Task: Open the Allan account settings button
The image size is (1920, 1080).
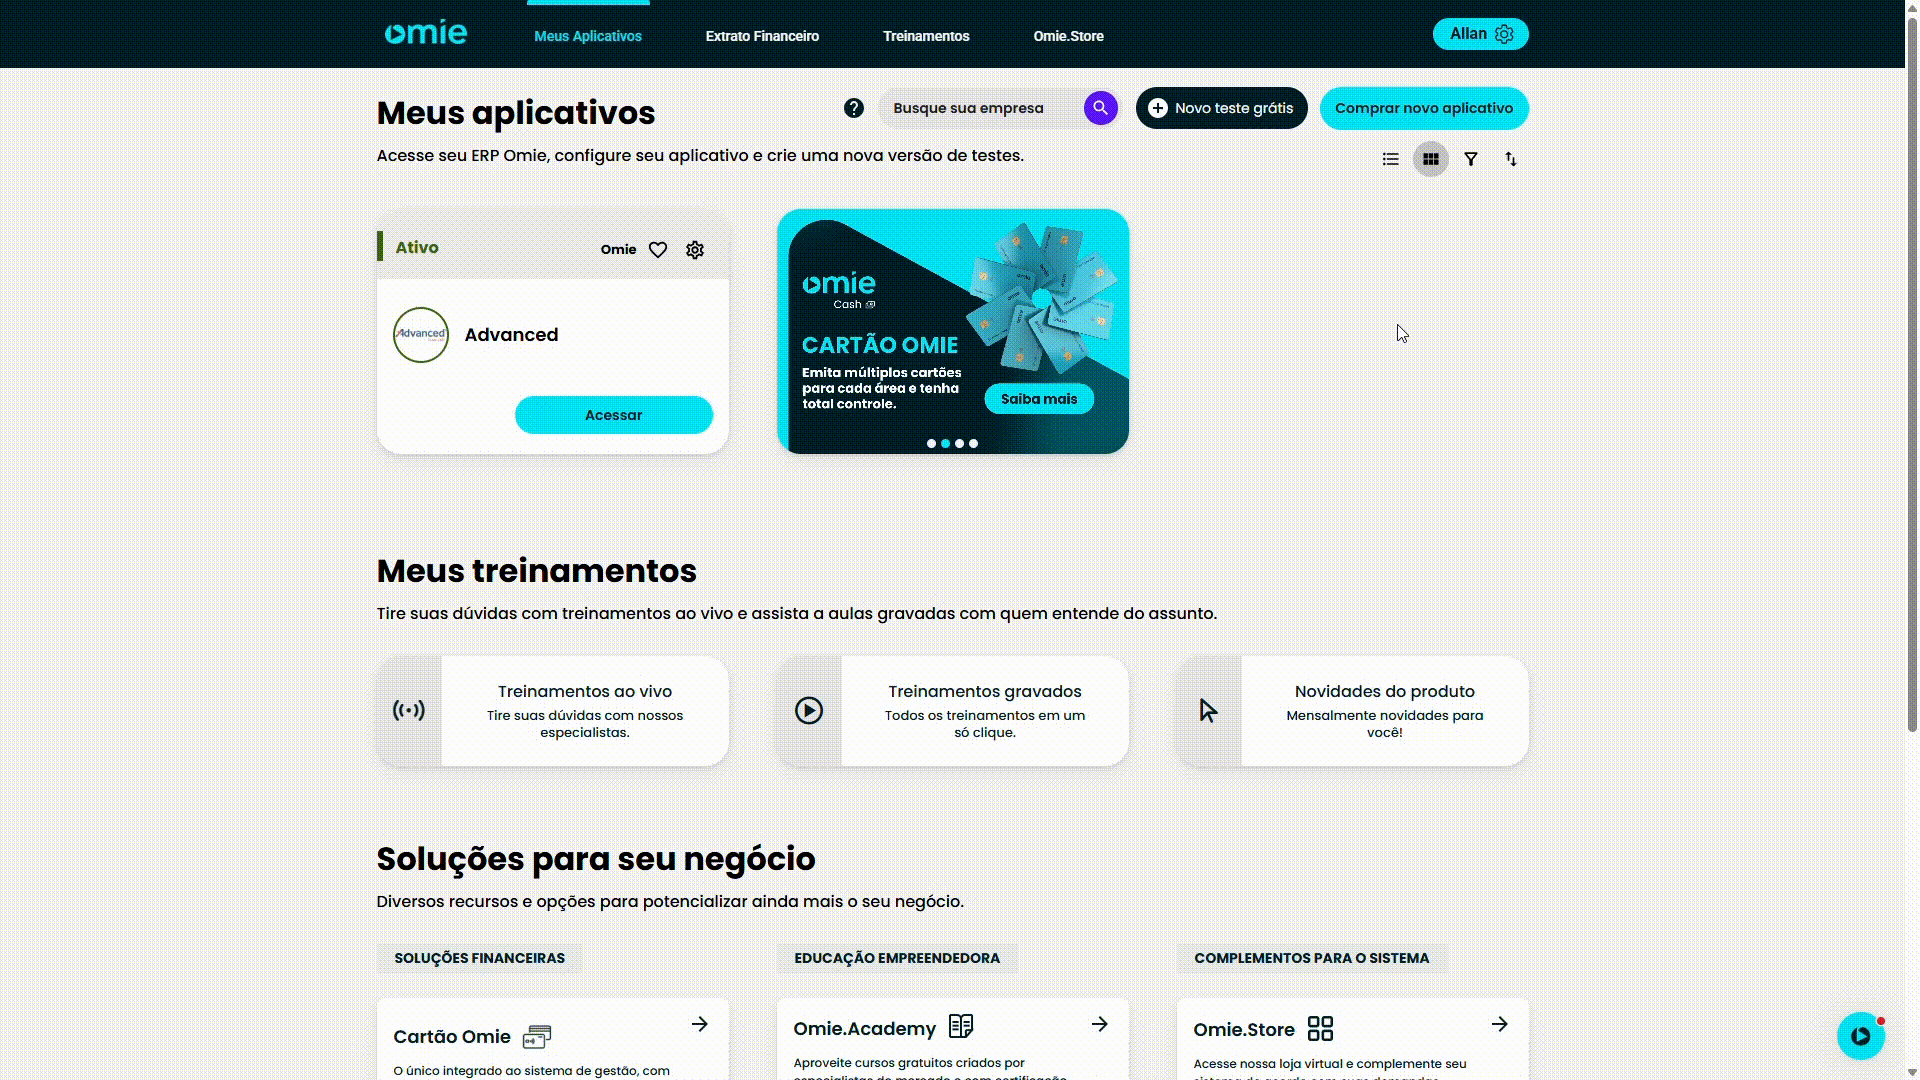Action: [1480, 34]
